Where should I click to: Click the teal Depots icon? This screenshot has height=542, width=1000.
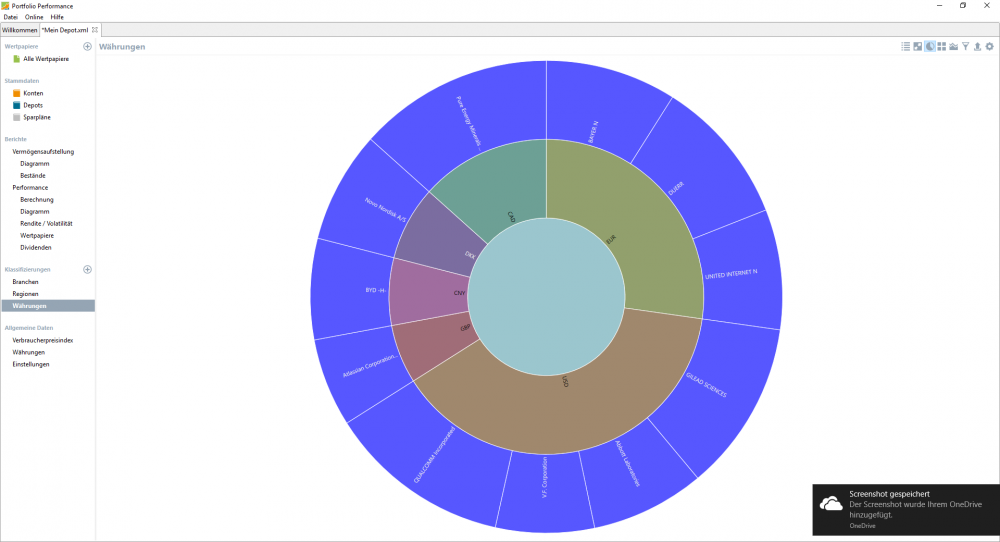(x=17, y=105)
